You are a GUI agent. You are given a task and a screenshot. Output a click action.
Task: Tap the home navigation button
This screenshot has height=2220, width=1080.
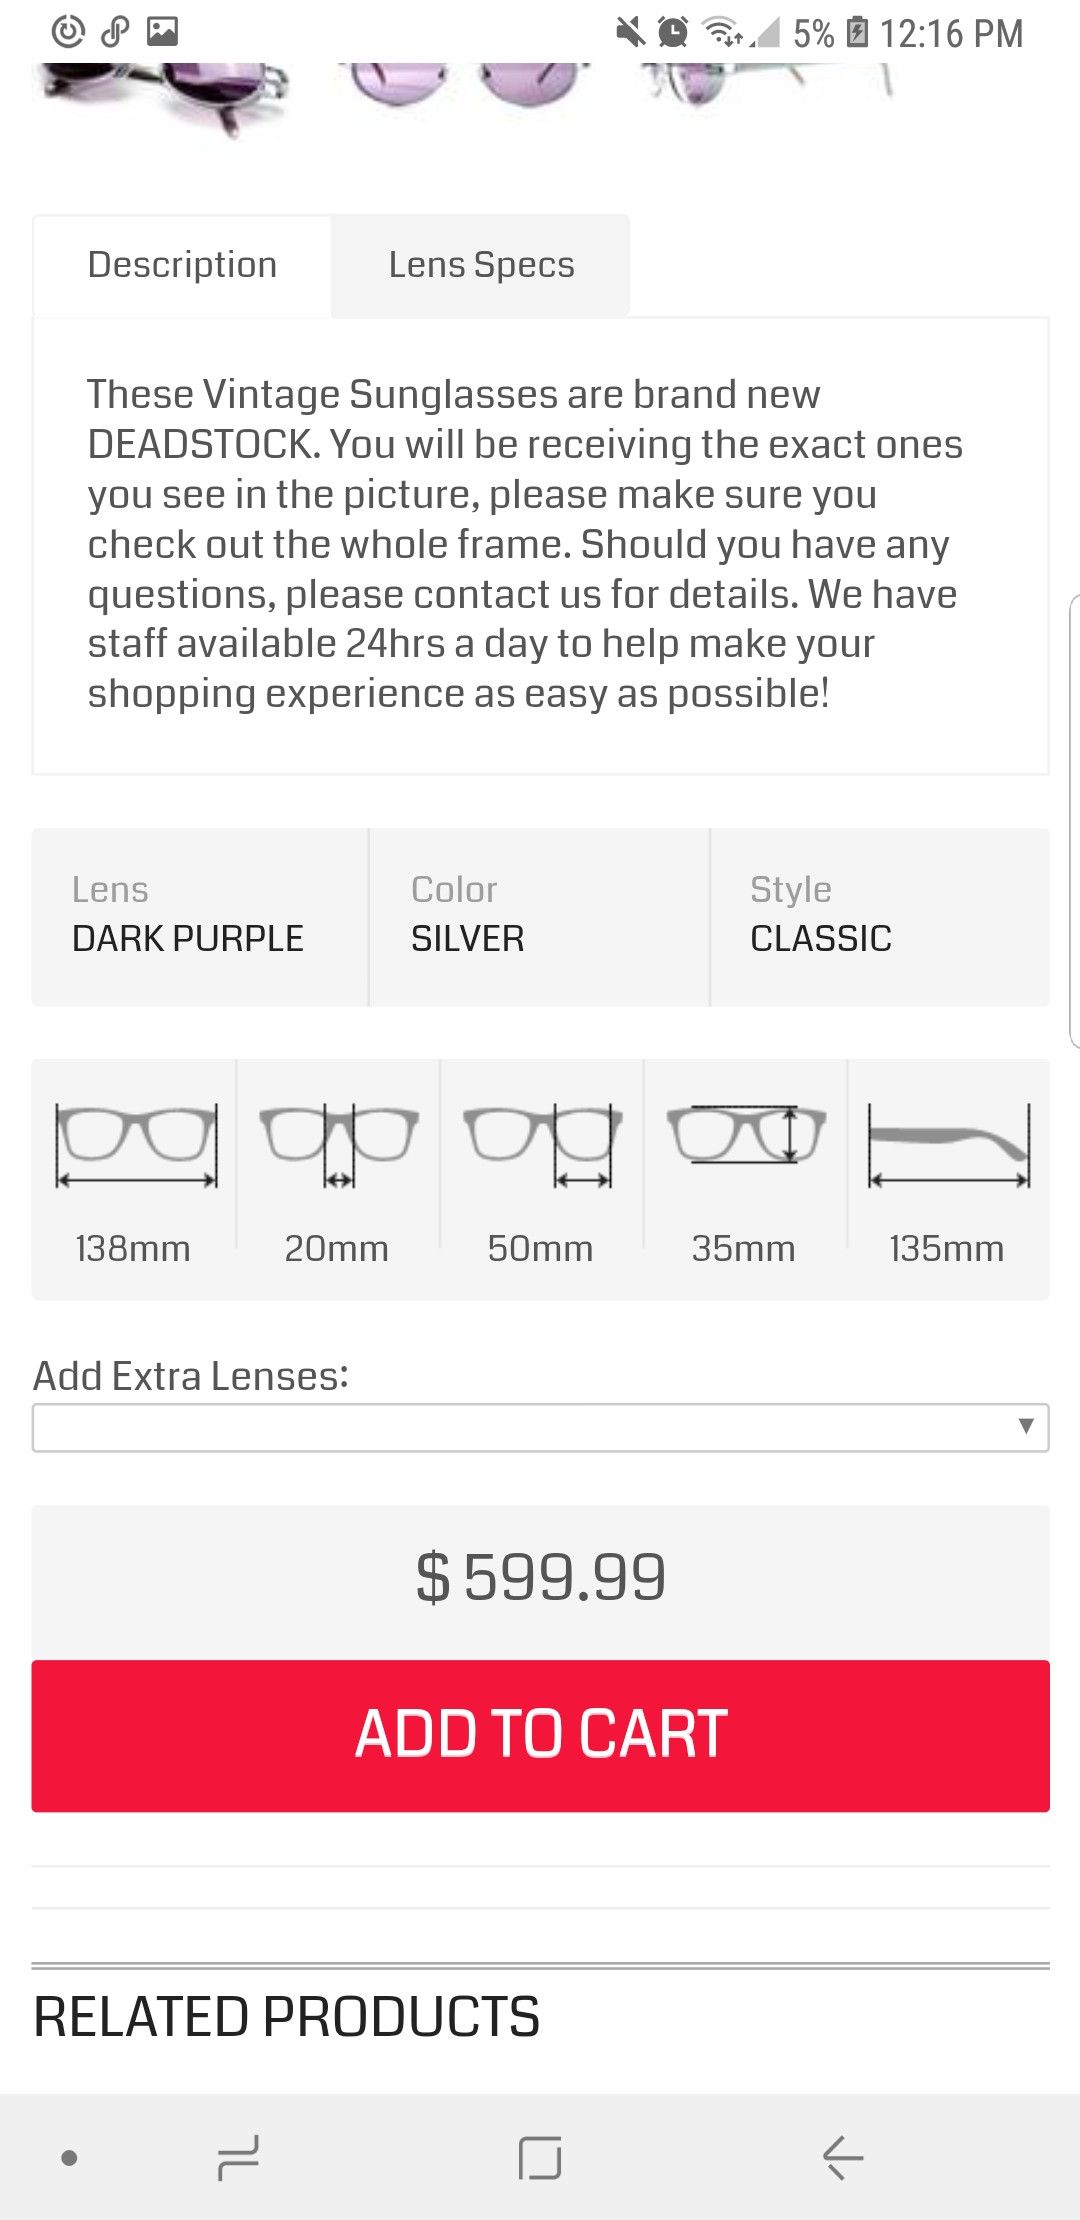click(540, 2157)
